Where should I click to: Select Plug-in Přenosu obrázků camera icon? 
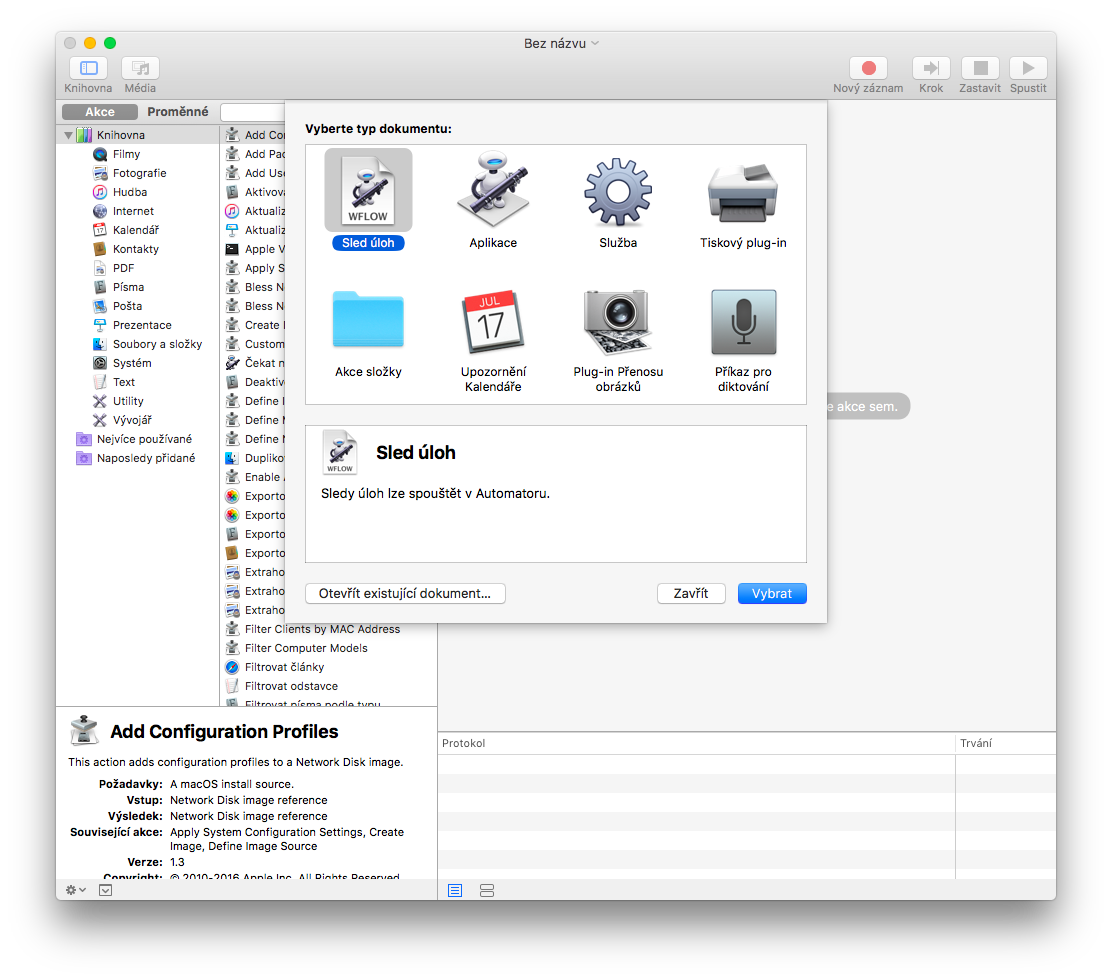[x=618, y=321]
